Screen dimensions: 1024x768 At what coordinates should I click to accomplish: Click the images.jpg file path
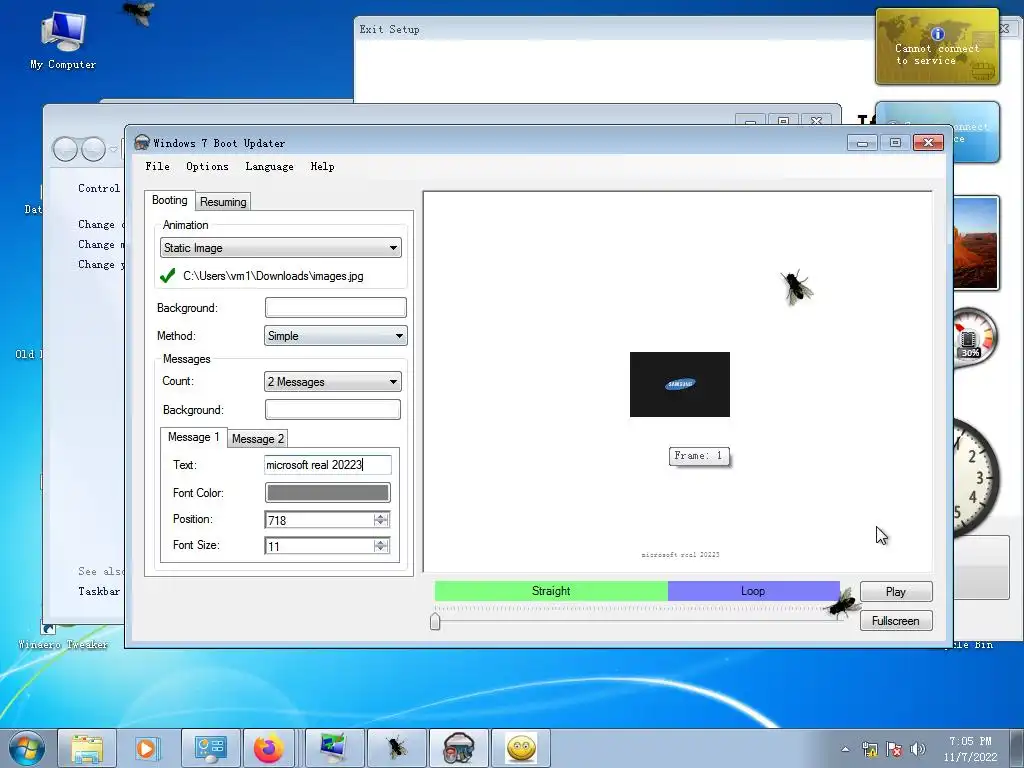pyautogui.click(x=273, y=276)
